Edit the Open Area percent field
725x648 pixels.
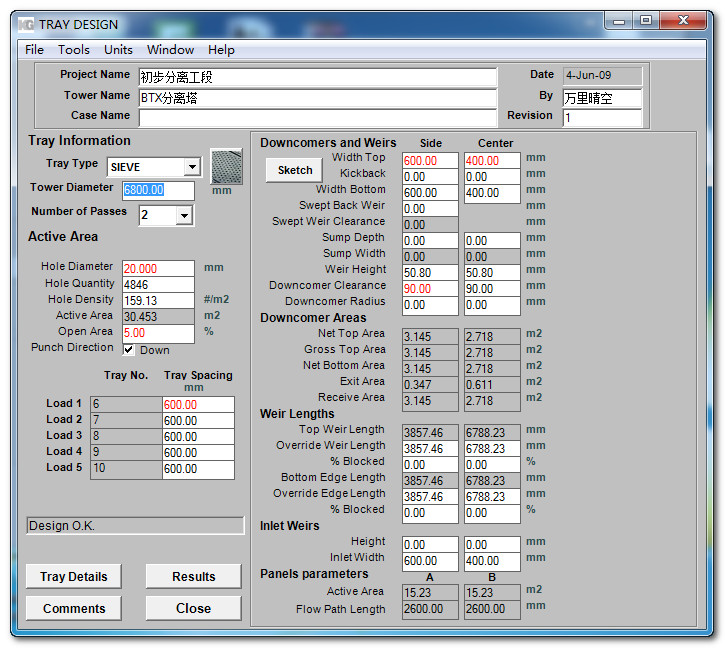[158, 333]
